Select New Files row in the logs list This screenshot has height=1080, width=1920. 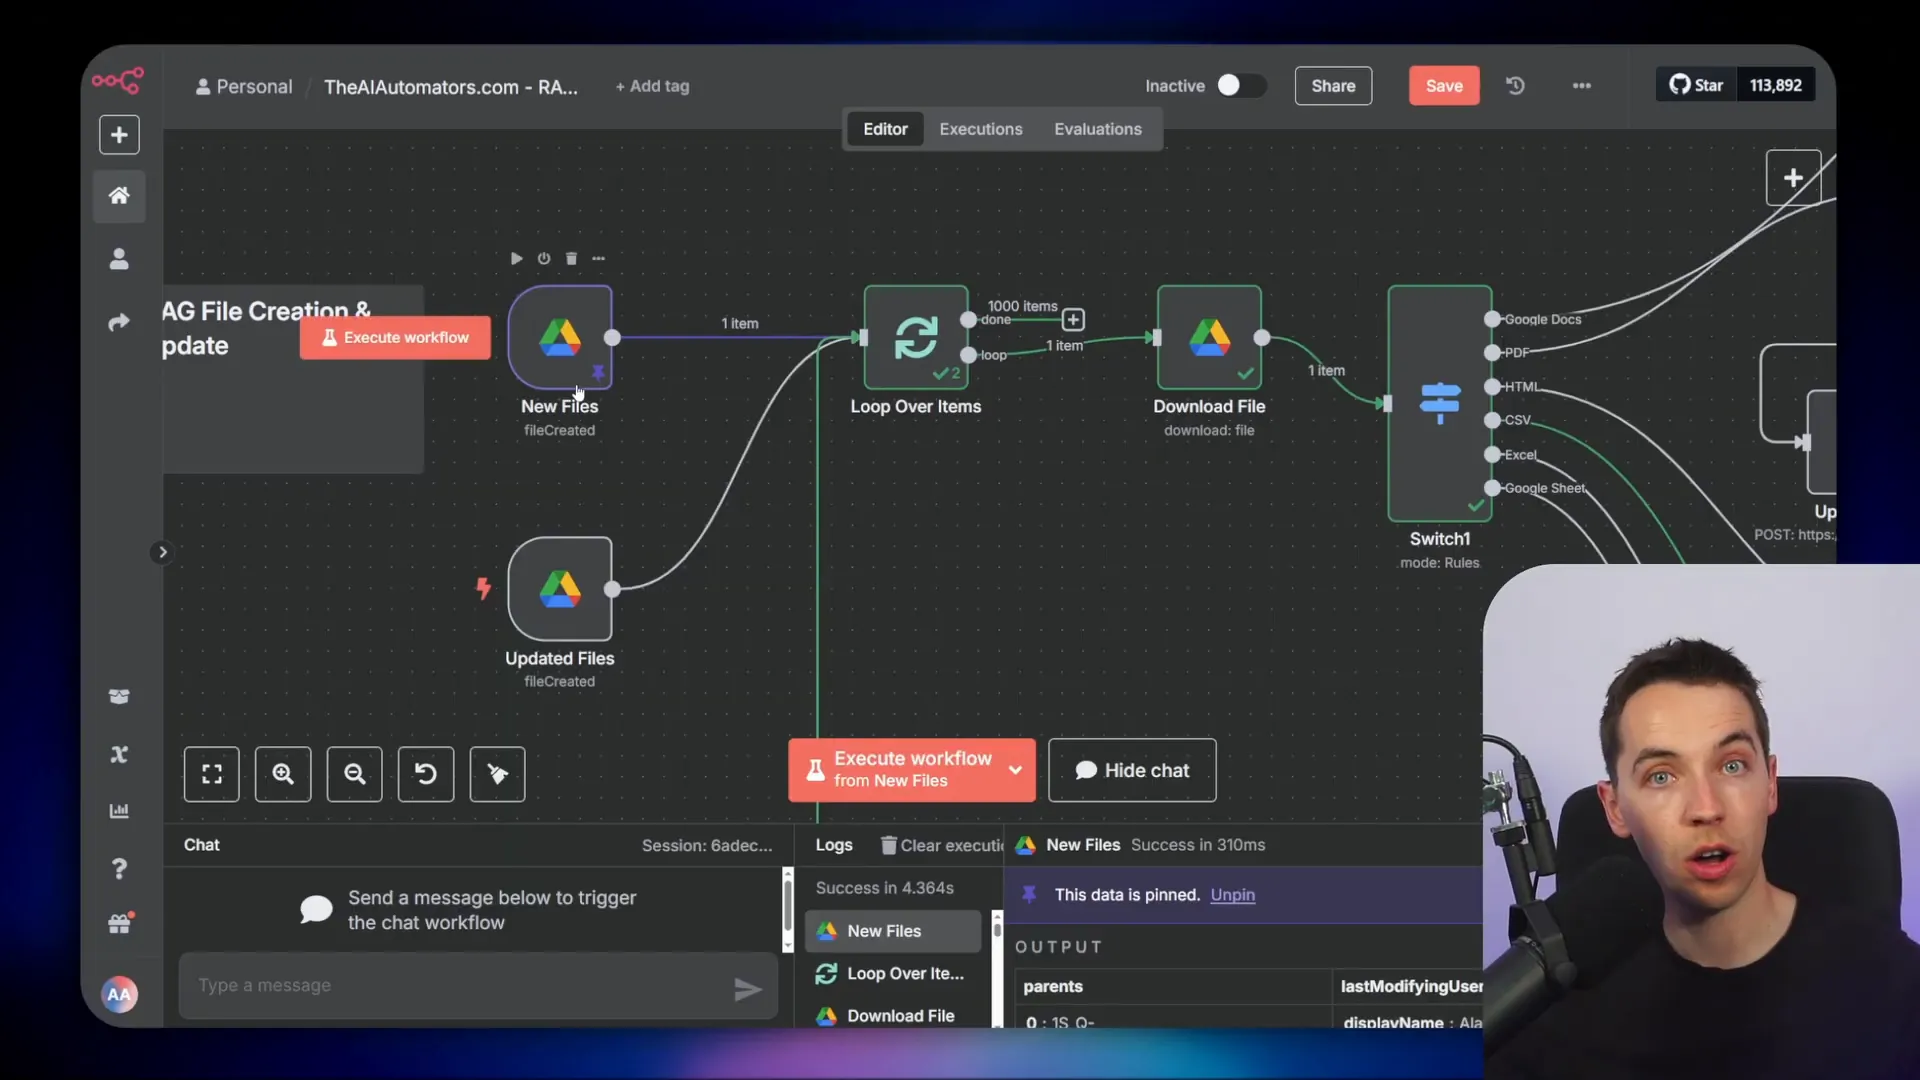(894, 931)
